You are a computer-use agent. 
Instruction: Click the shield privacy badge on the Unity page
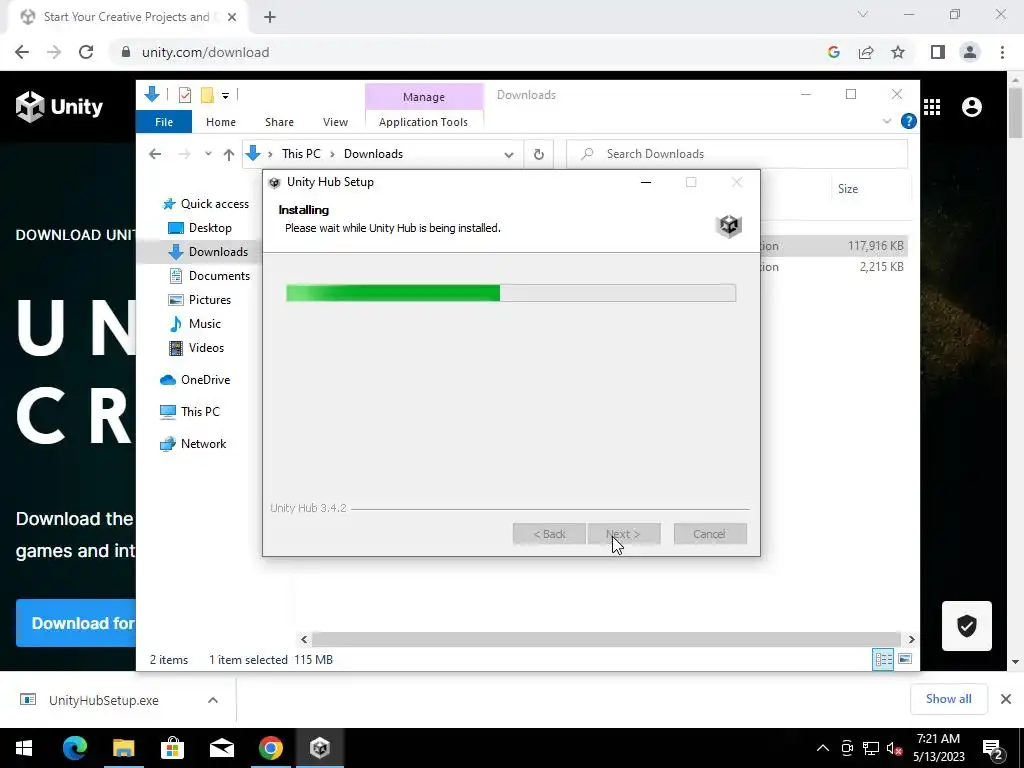[x=967, y=626]
